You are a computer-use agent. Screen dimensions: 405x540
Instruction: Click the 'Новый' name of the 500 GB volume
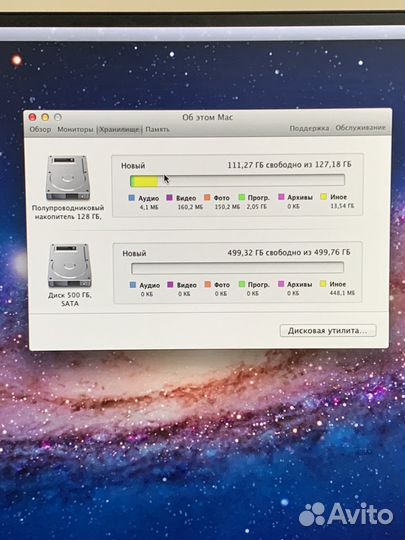134,253
